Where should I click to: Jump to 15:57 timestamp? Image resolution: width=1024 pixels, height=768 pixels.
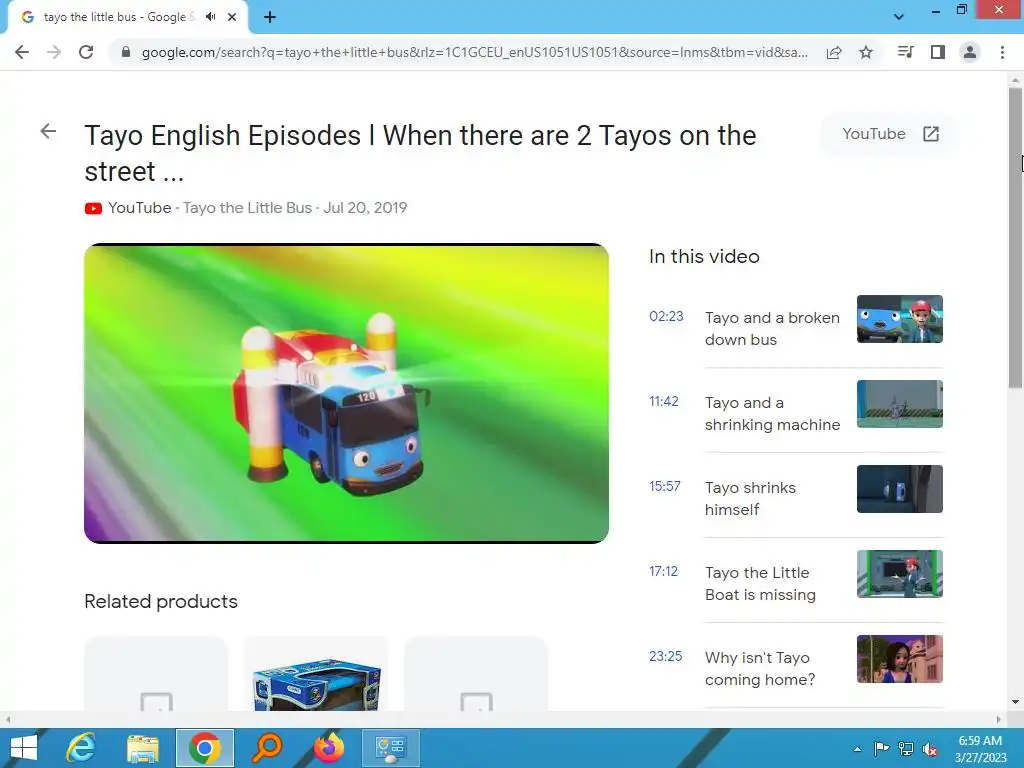665,486
